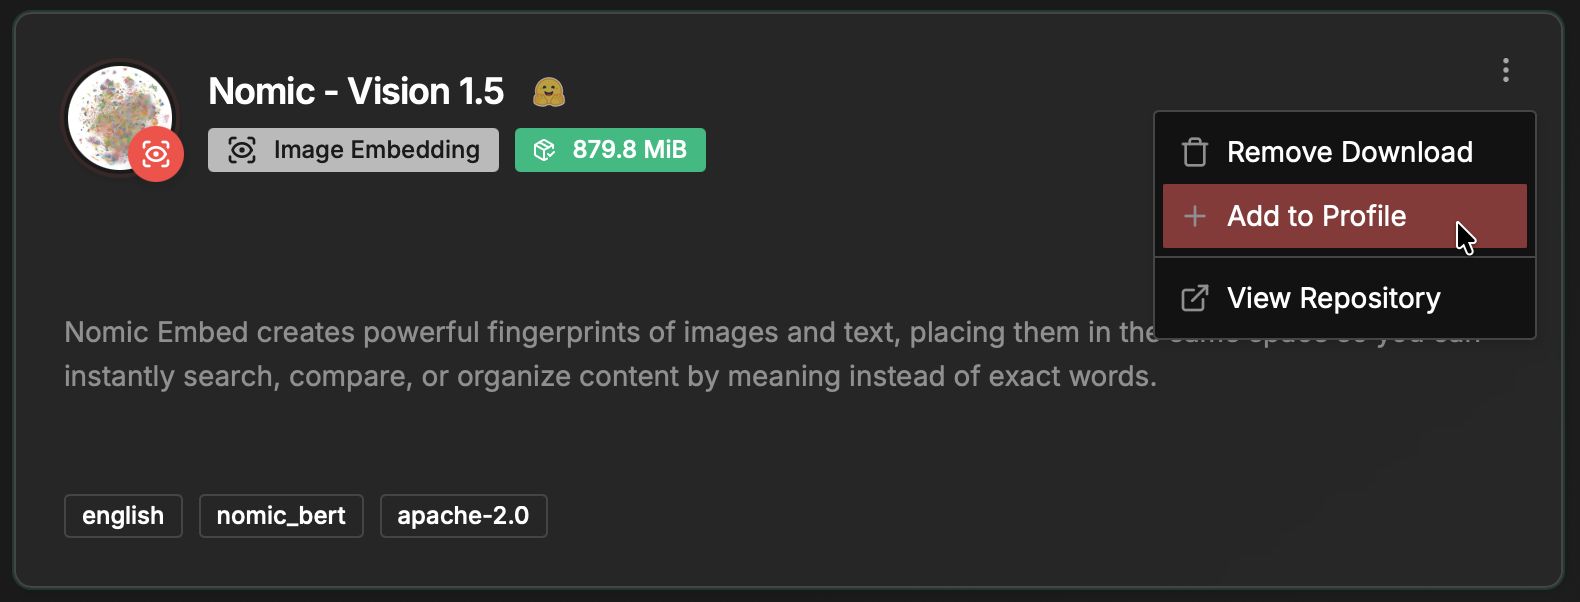Viewport: 1580px width, 602px height.
Task: Click the Image Embedding capability badge
Action: 353,149
